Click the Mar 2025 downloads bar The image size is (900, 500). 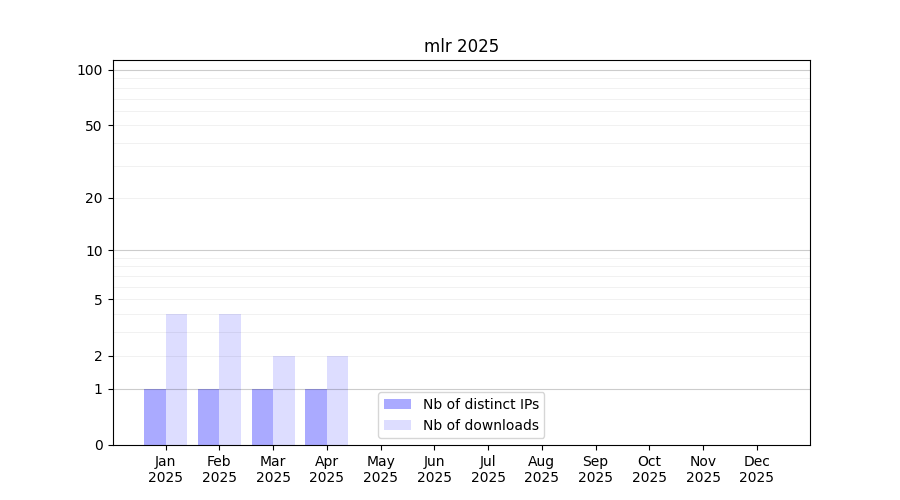[x=284, y=400]
